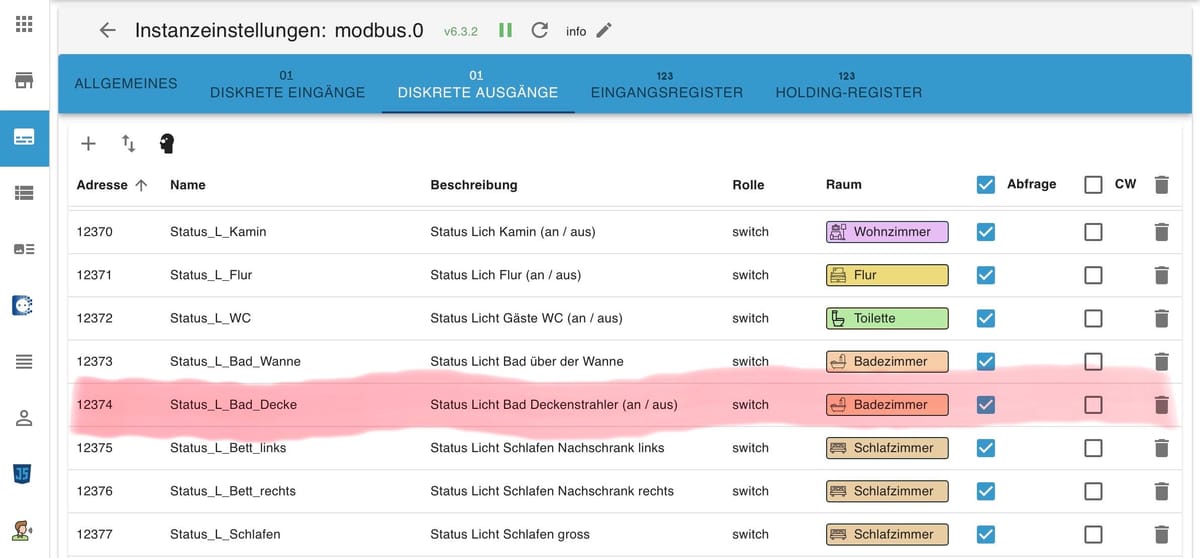Add a new row with plus icon
Viewport: 1200px width, 558px height.
[x=88, y=144]
